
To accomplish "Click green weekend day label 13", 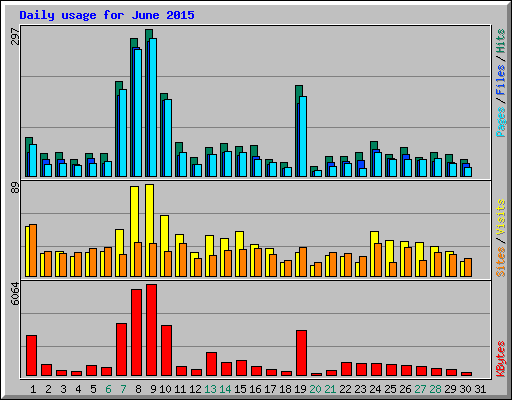I will (210, 389).
